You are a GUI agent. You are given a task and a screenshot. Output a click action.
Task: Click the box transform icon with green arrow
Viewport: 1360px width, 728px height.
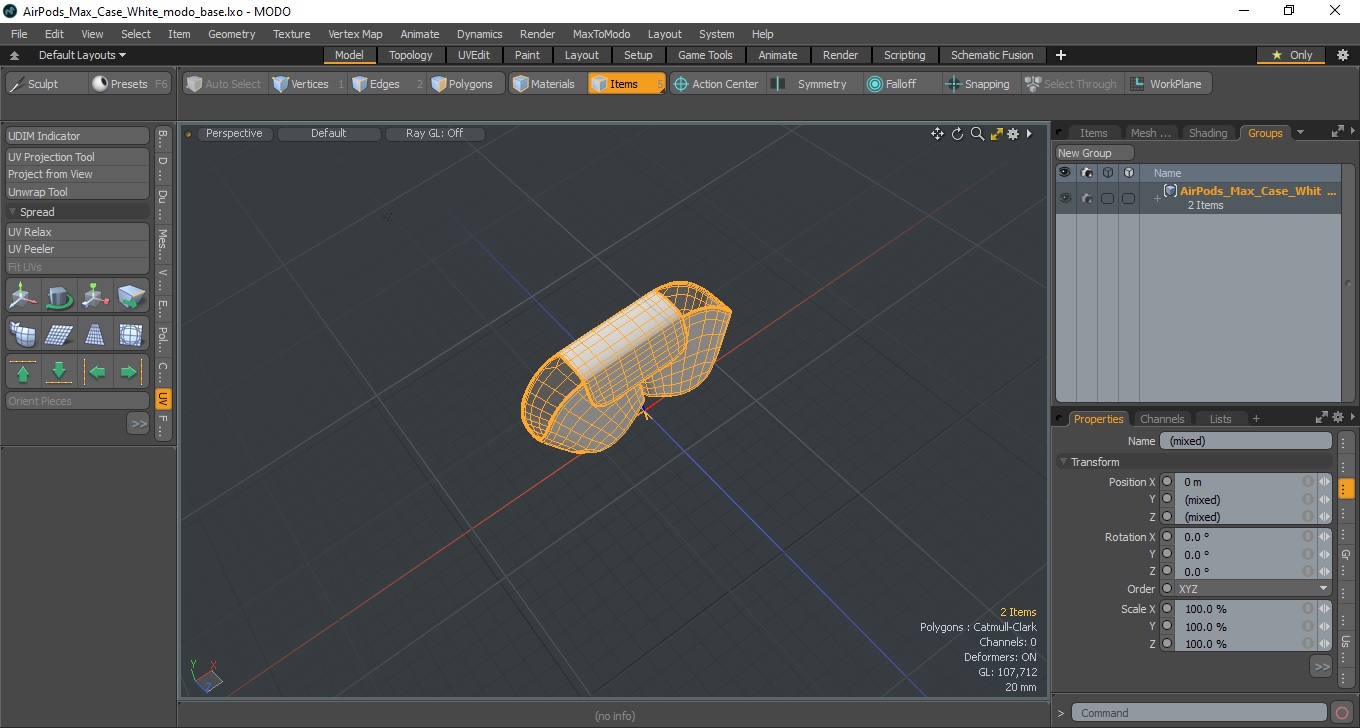(131, 296)
